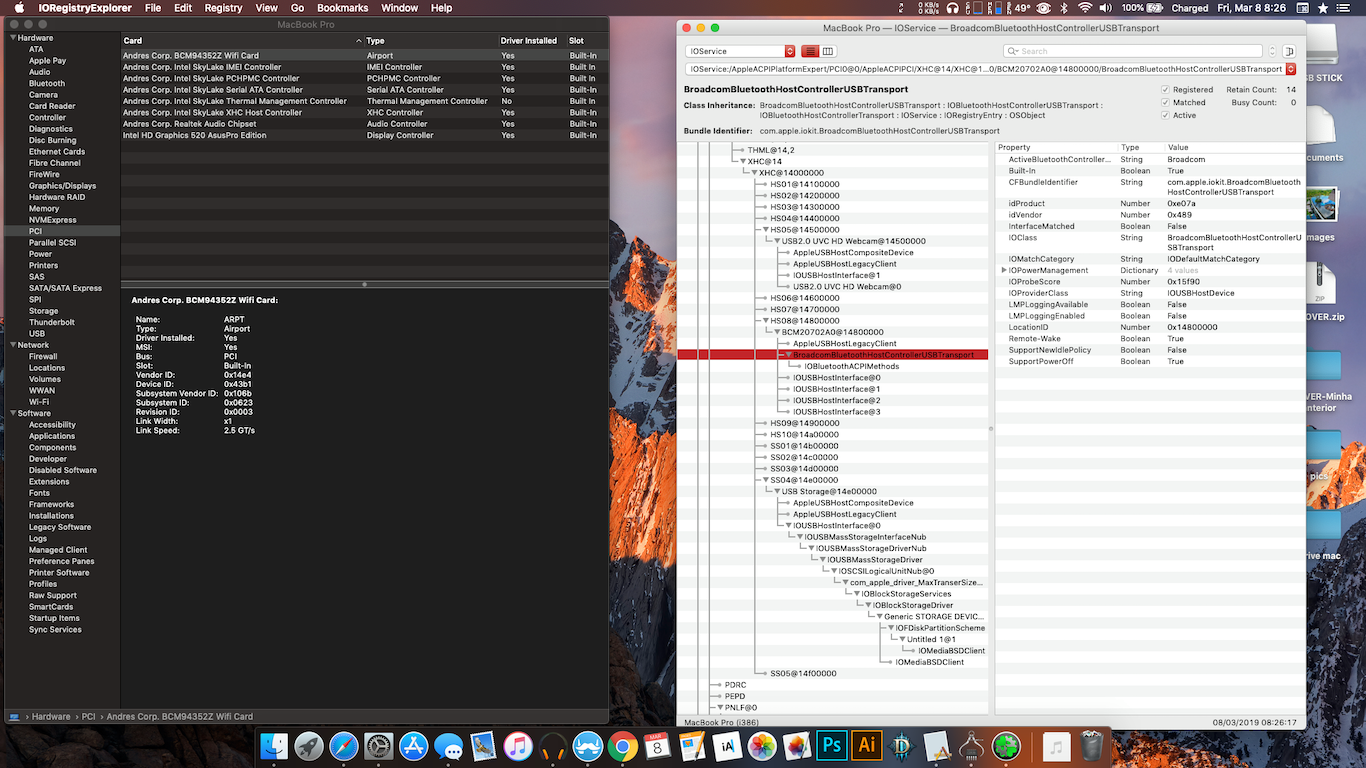Select Bluetooth in System Information sidebar
The height and width of the screenshot is (768, 1366).
pos(47,84)
